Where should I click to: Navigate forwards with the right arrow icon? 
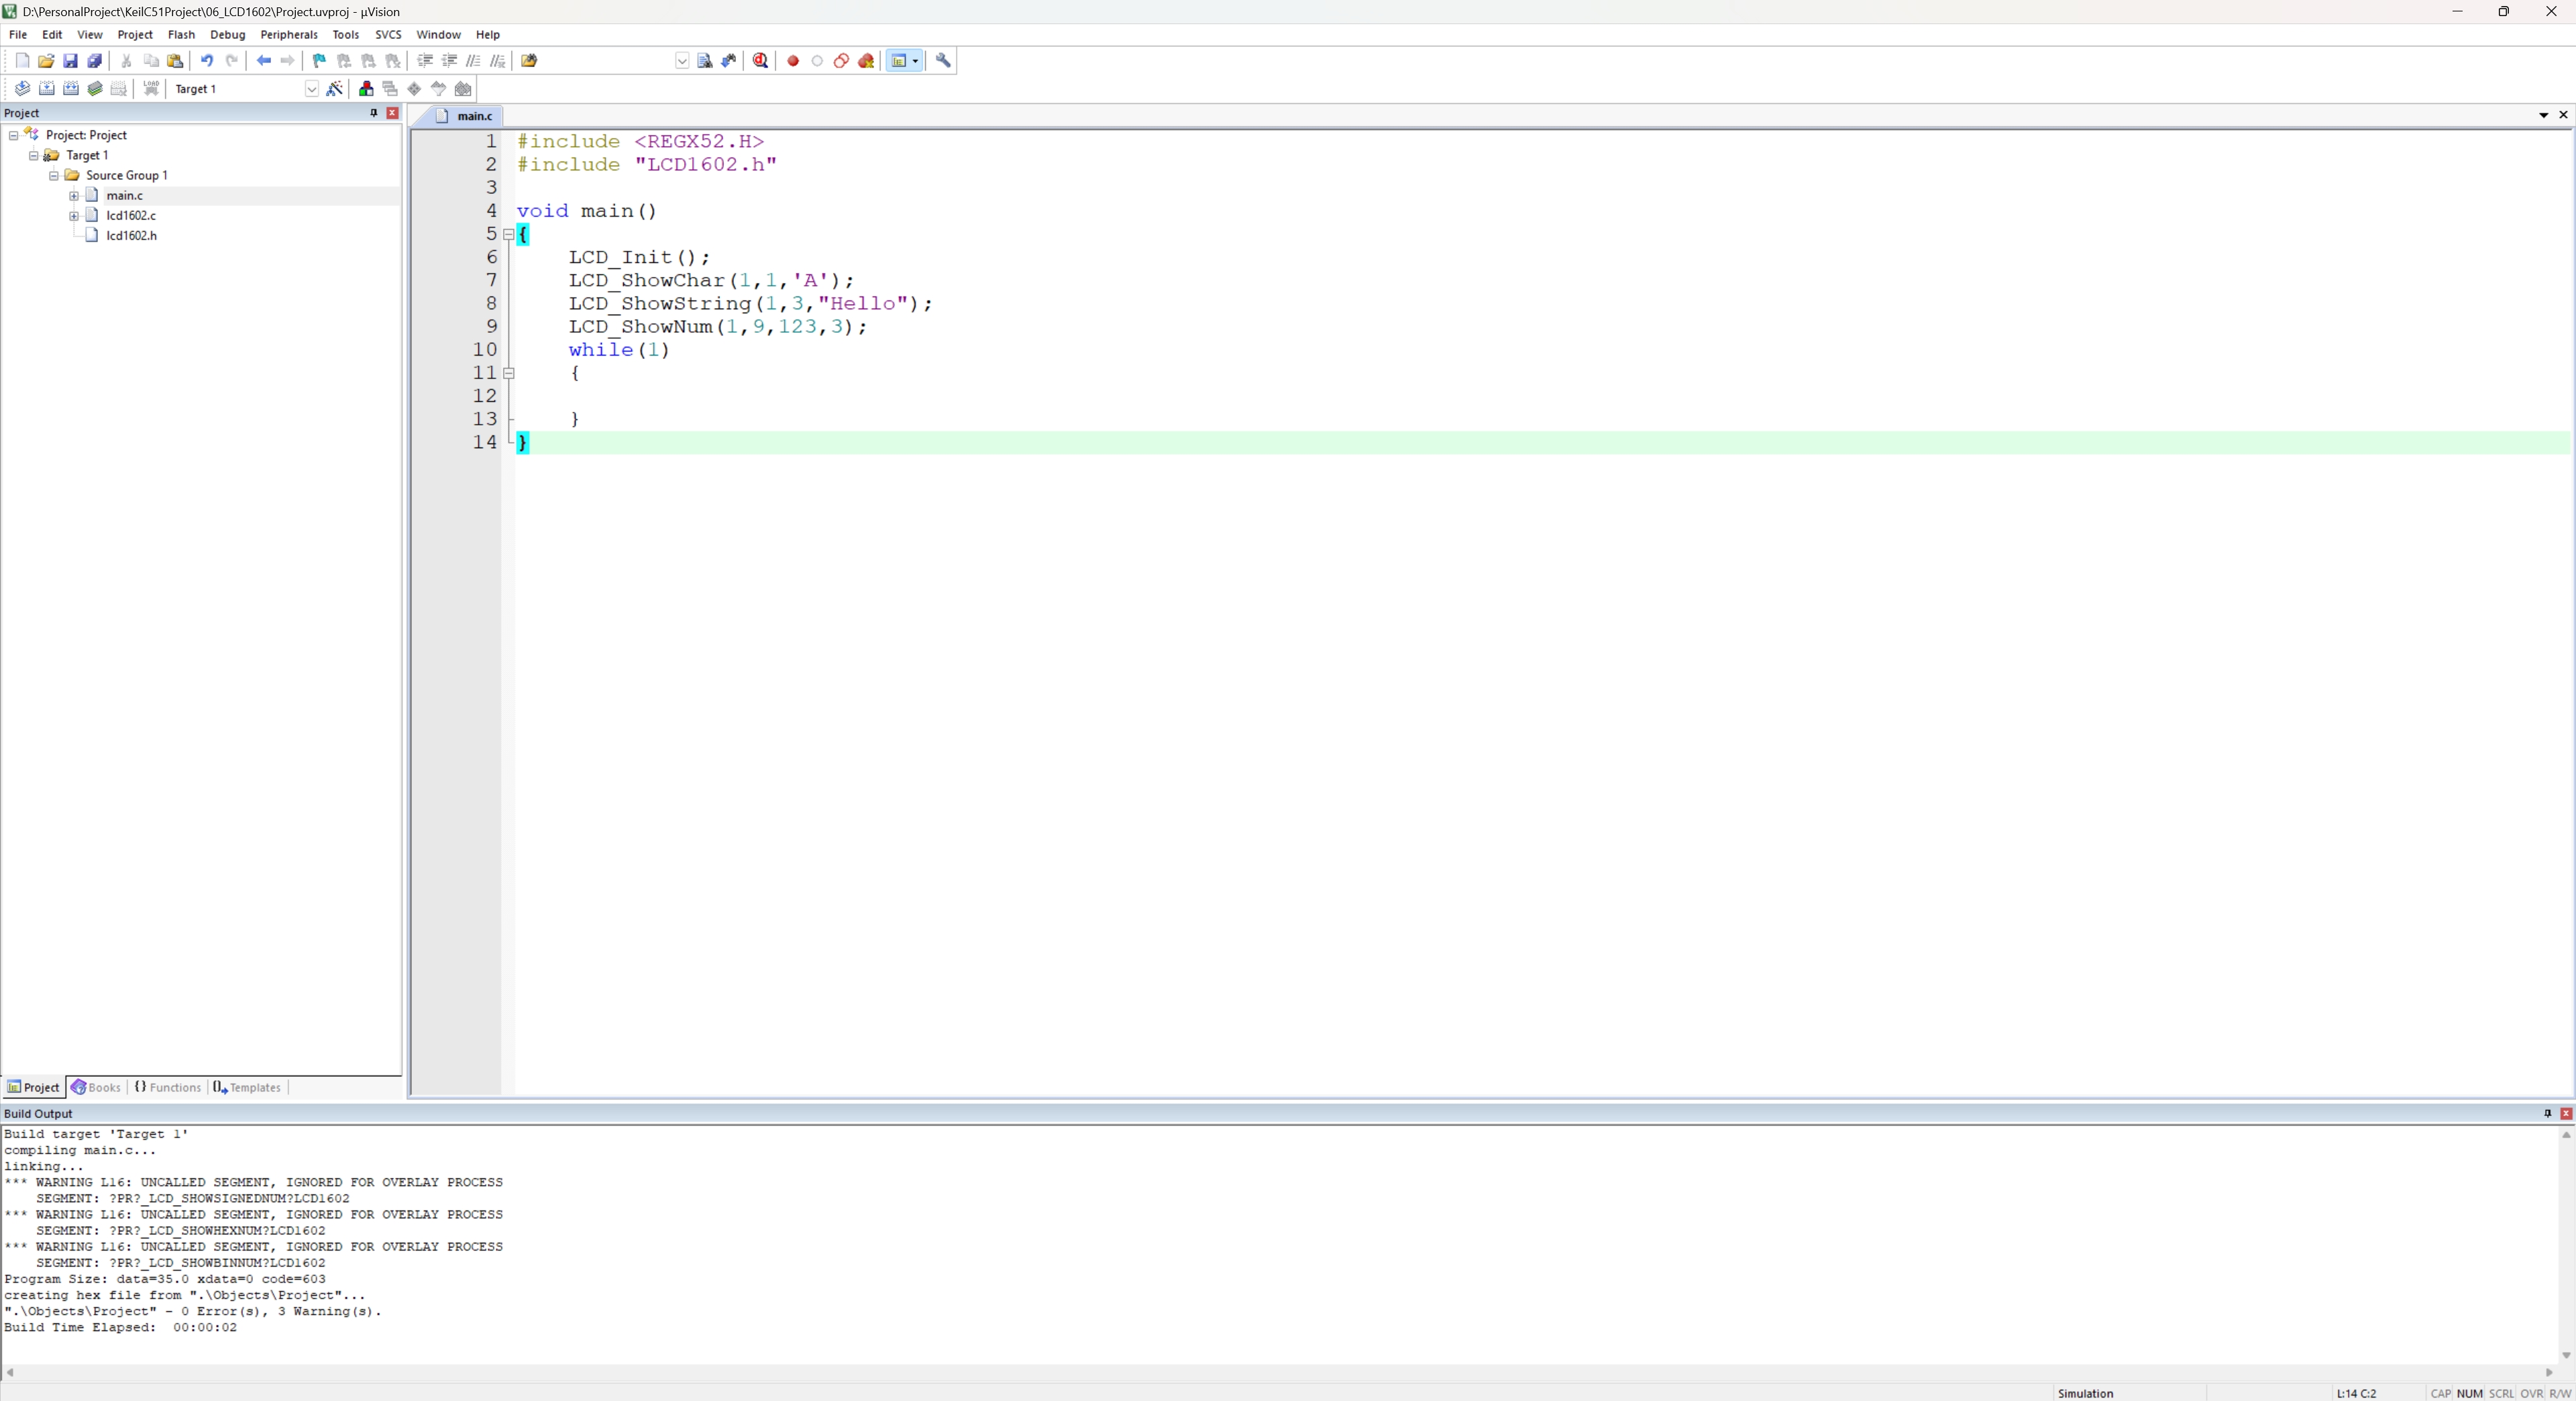pyautogui.click(x=288, y=61)
